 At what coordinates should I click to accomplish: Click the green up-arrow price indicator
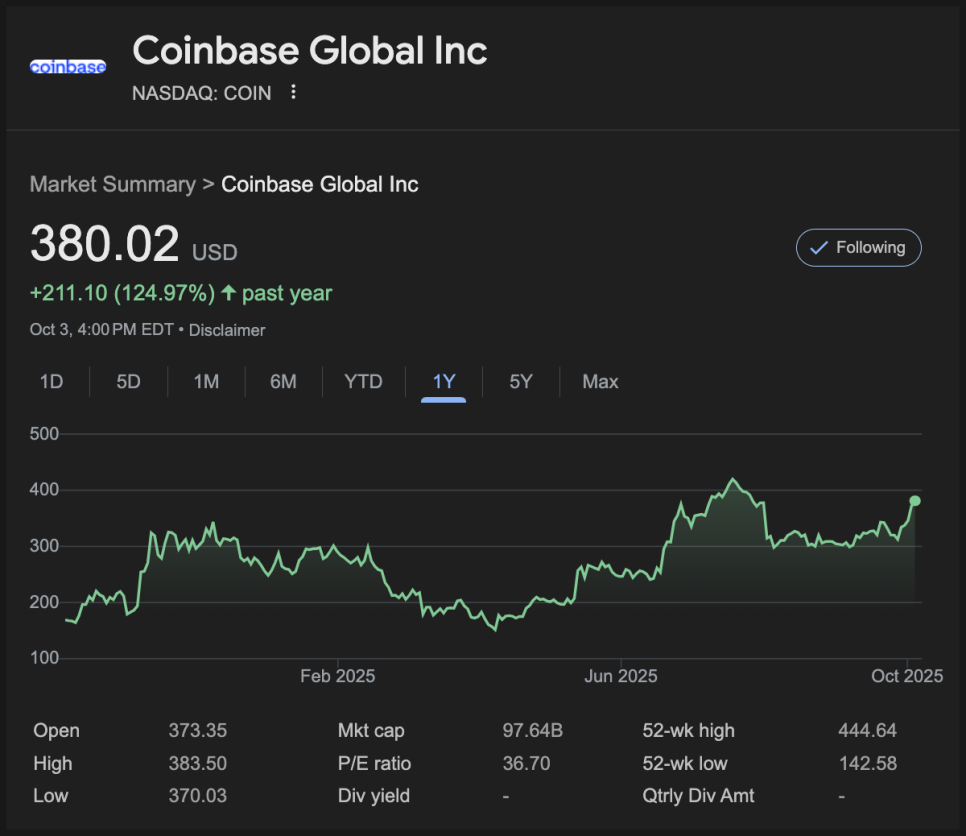(x=229, y=293)
